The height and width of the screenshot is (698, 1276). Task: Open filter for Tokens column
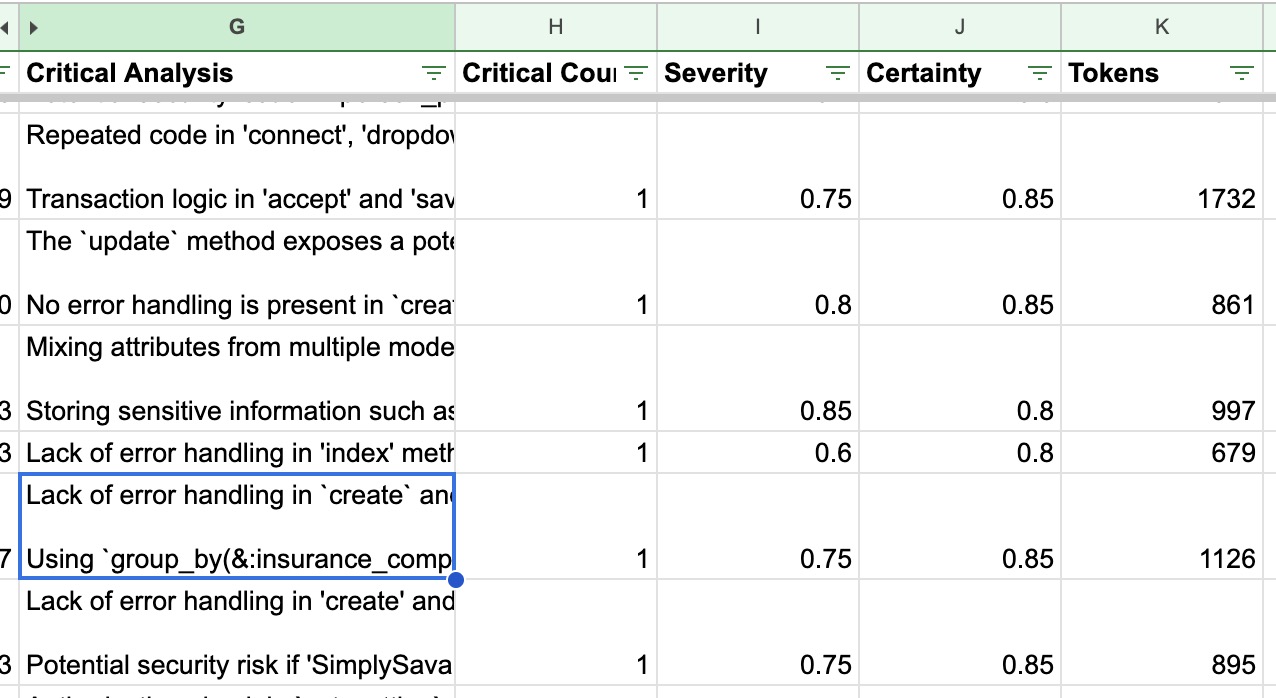(1241, 73)
